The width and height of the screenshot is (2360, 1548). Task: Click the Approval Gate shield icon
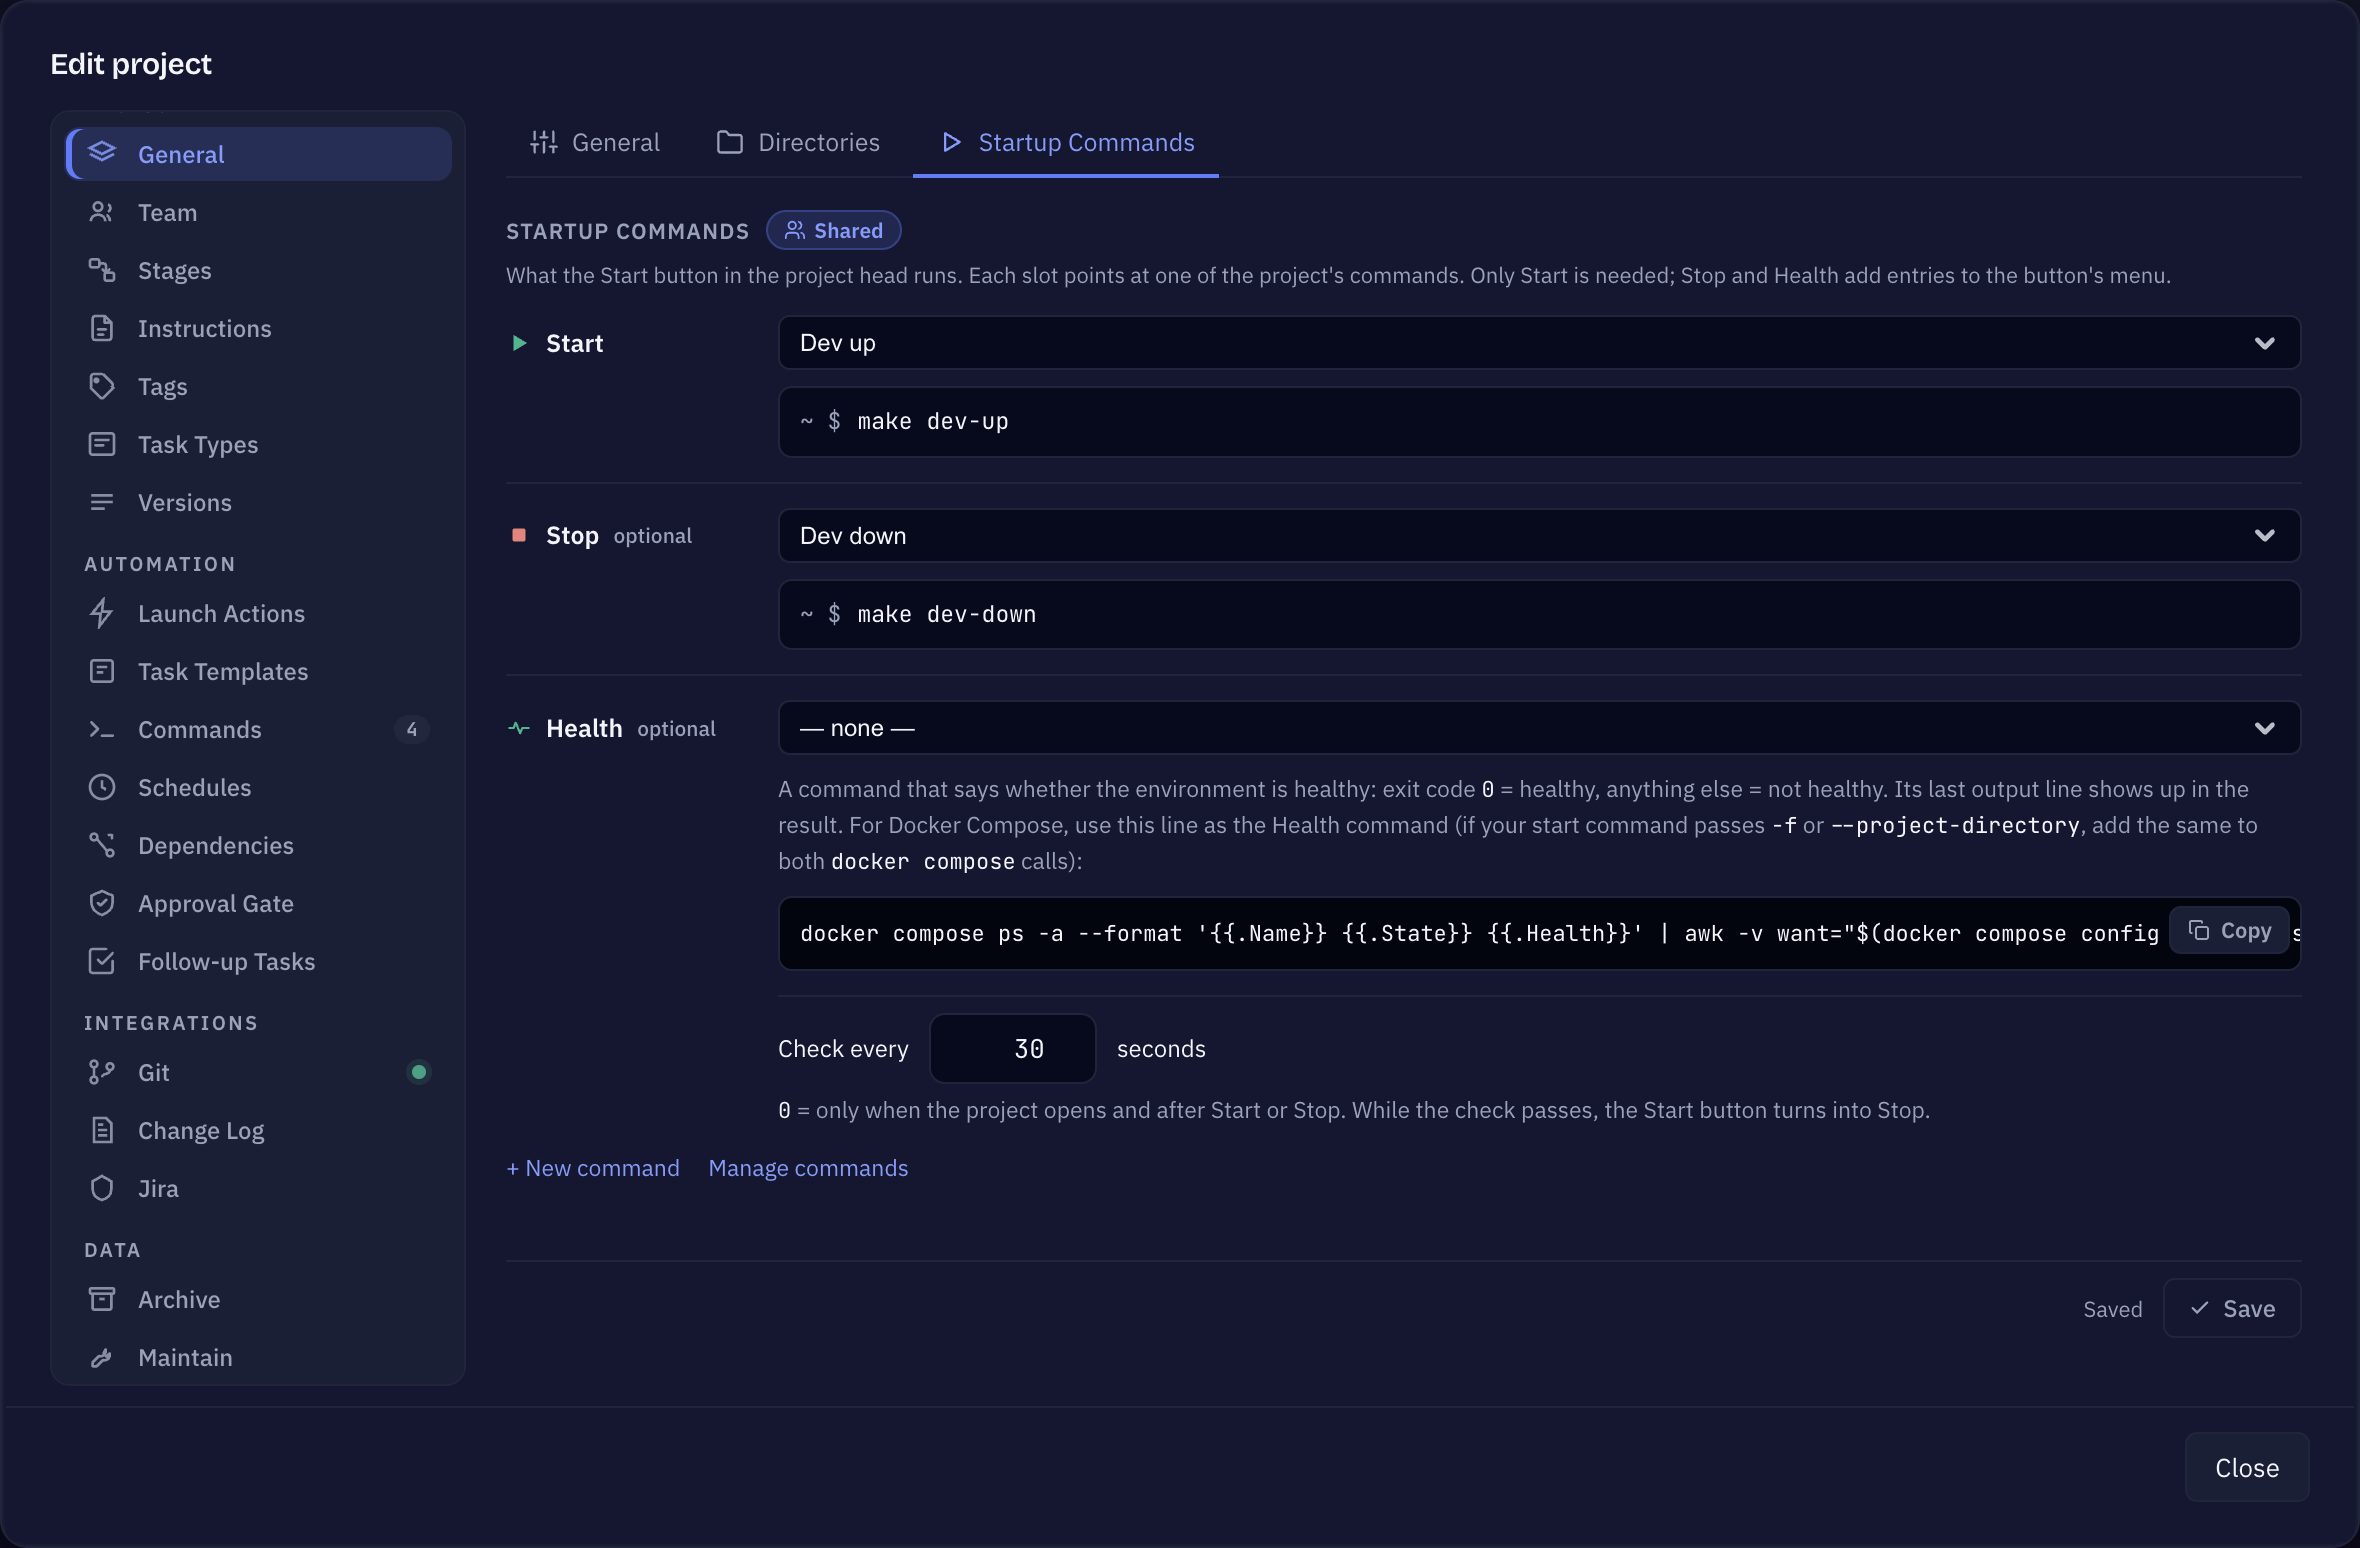coord(101,903)
